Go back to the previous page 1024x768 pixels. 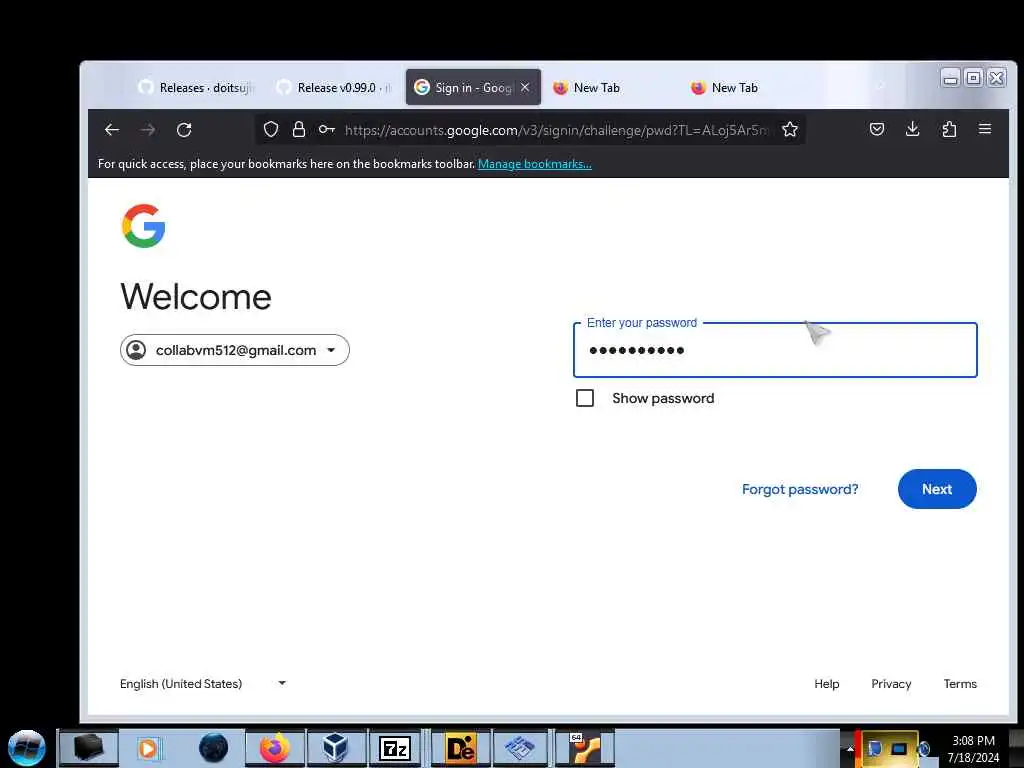(112, 130)
